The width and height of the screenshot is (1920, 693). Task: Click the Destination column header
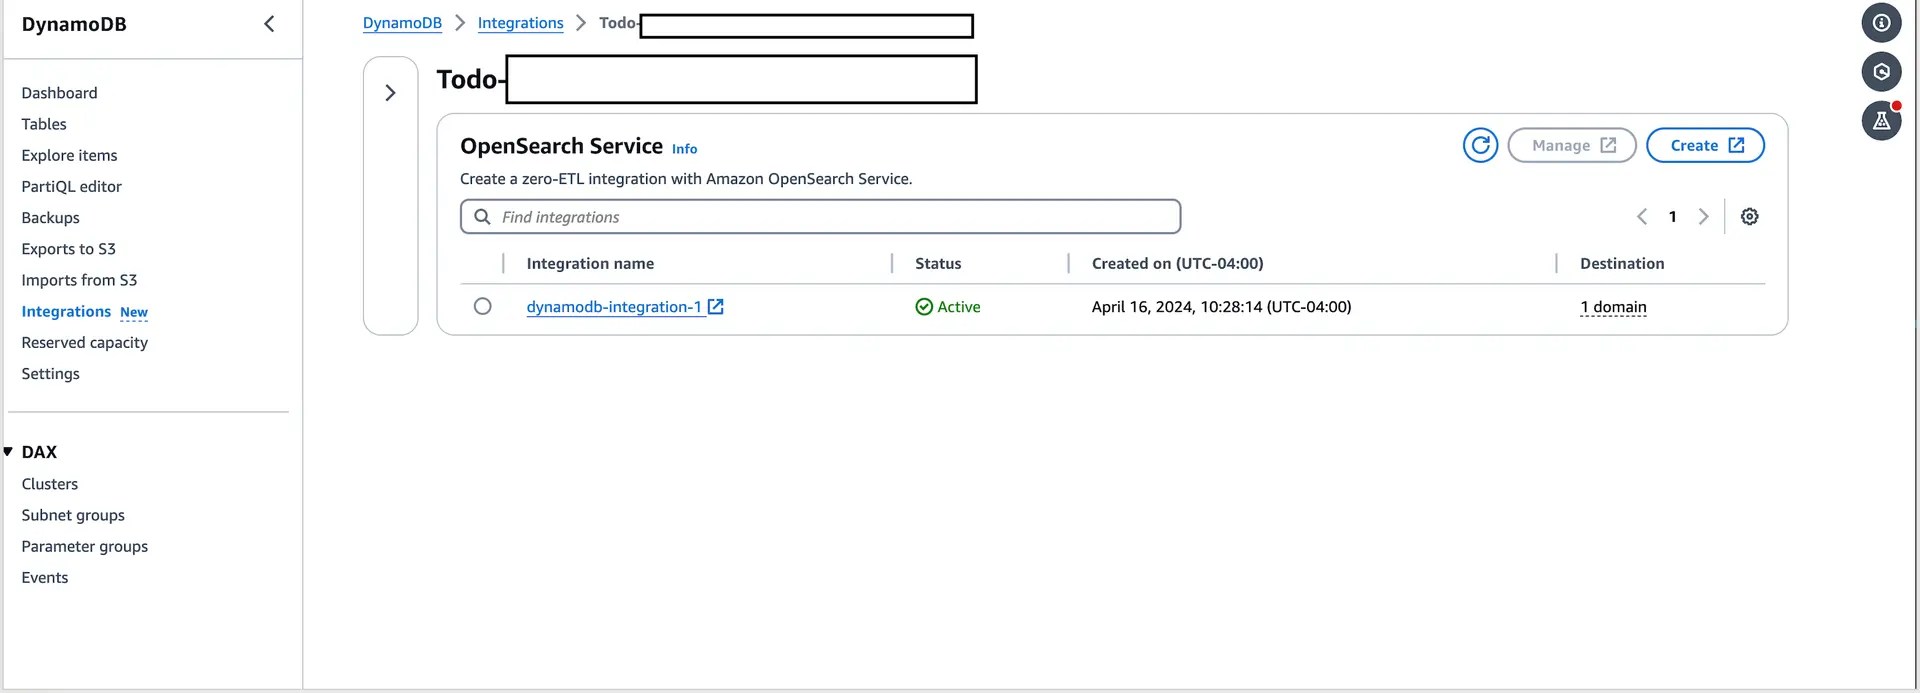[1622, 263]
